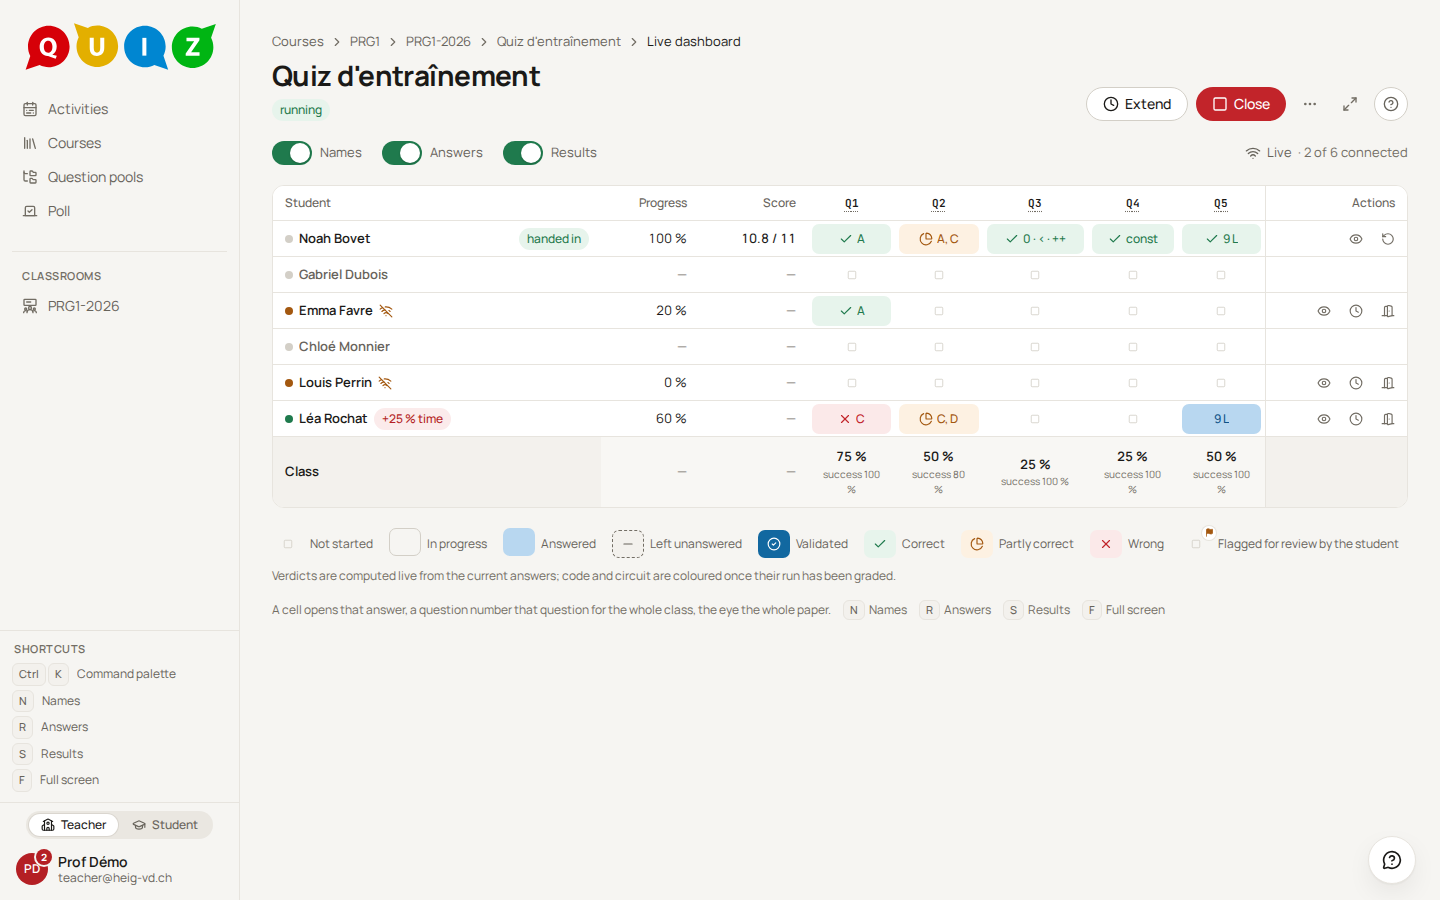Open Activities in the sidebar
The image size is (1440, 900).
click(x=119, y=109)
